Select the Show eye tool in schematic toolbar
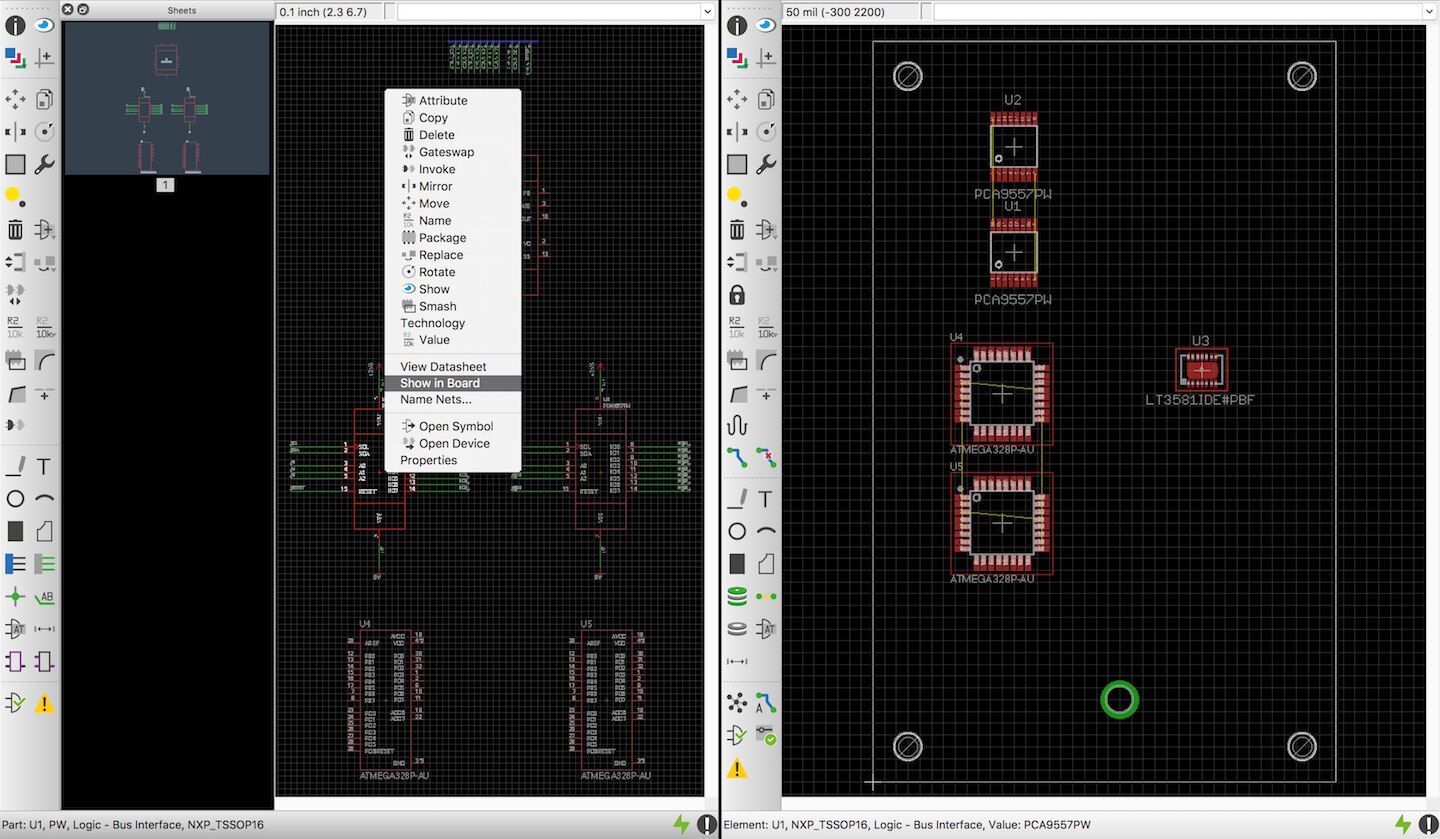Viewport: 1440px width, 839px height. [x=44, y=26]
